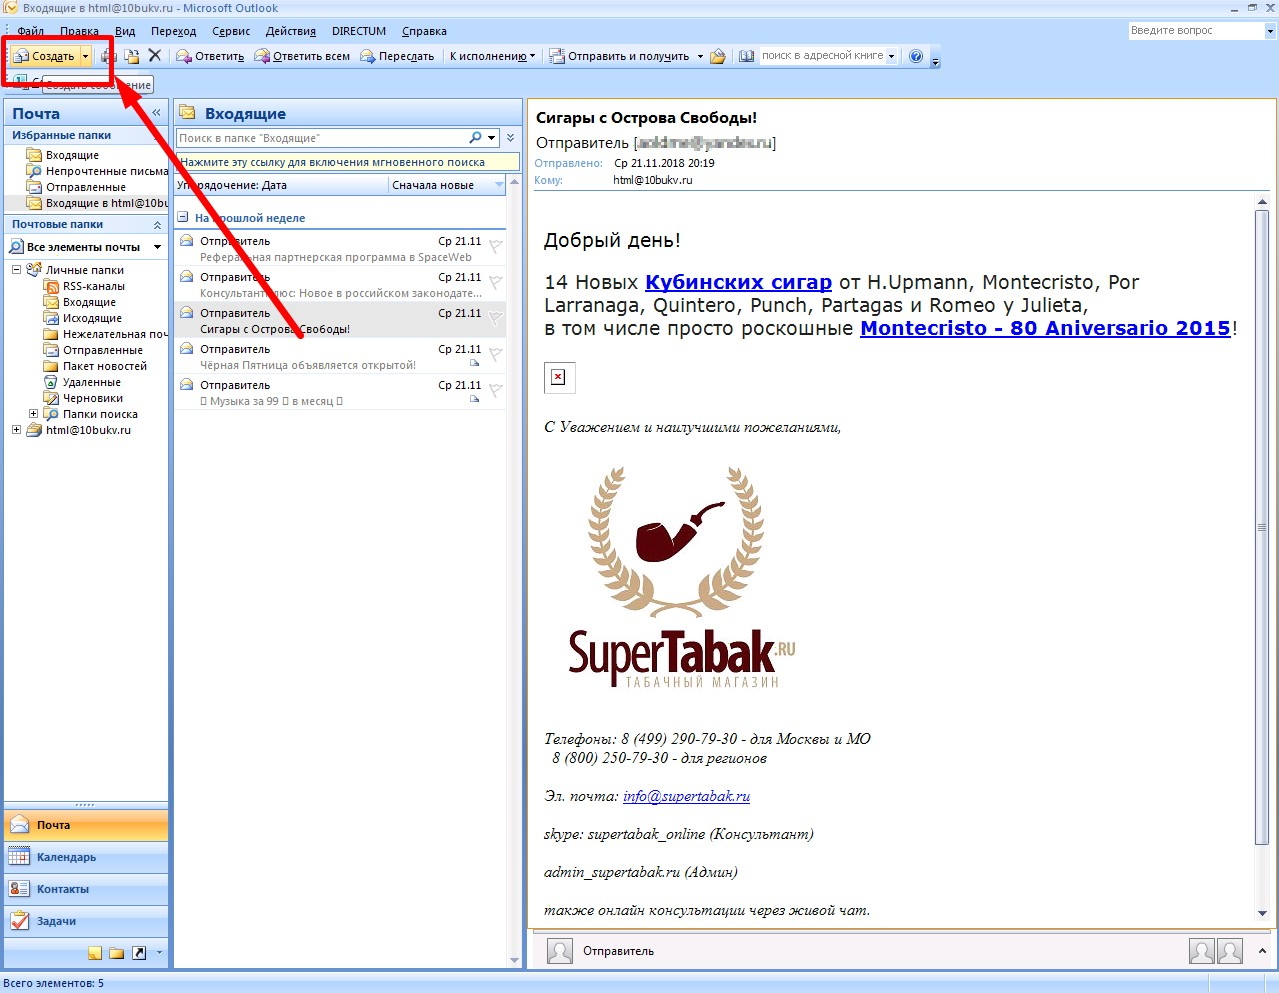Click the Ответить reply button
This screenshot has width=1279, height=993.
(211, 56)
